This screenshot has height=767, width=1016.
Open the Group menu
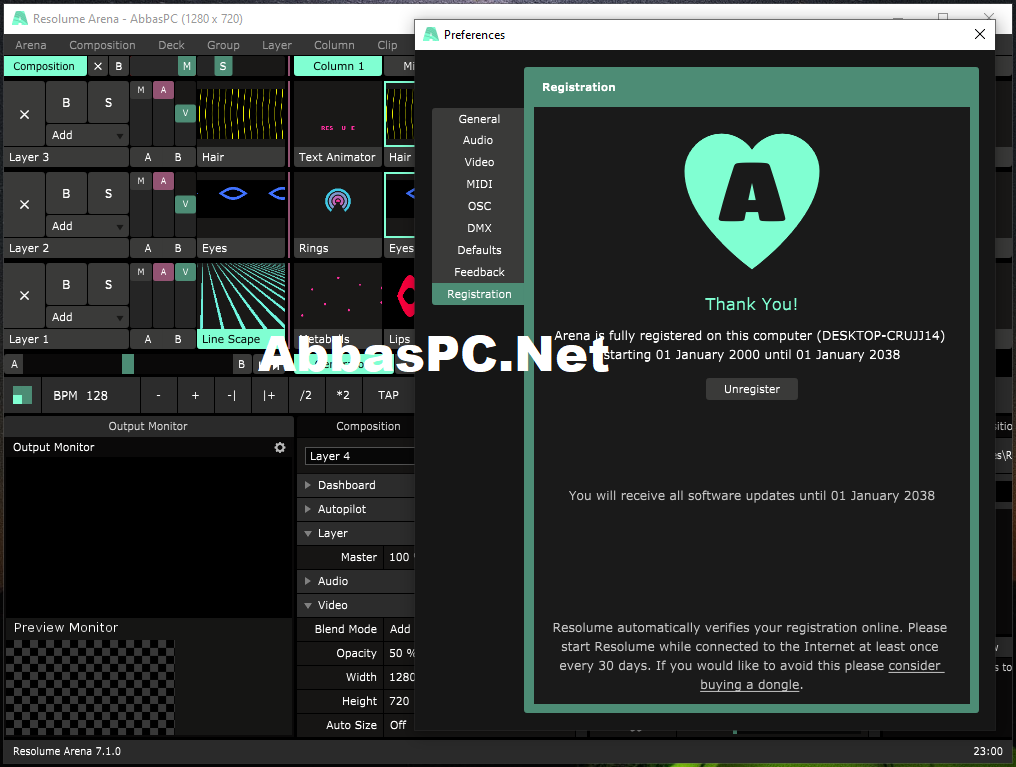coord(223,45)
